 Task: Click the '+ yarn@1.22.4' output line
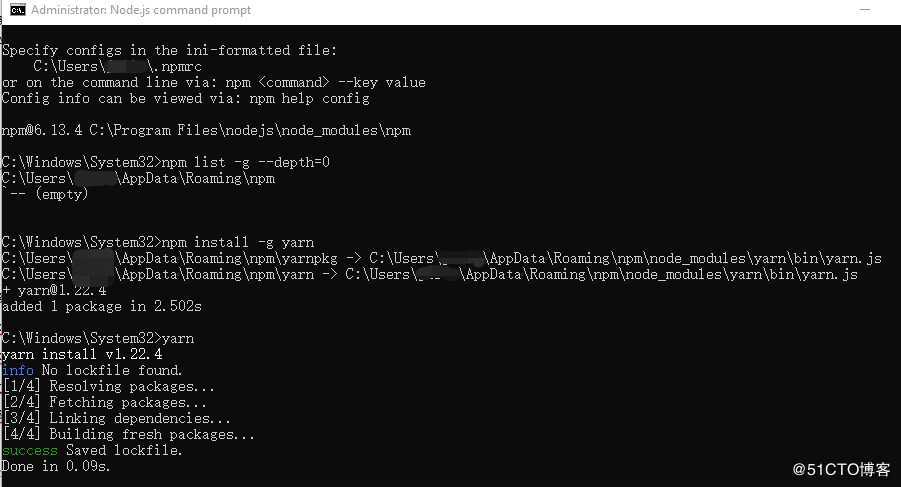pyautogui.click(x=54, y=291)
